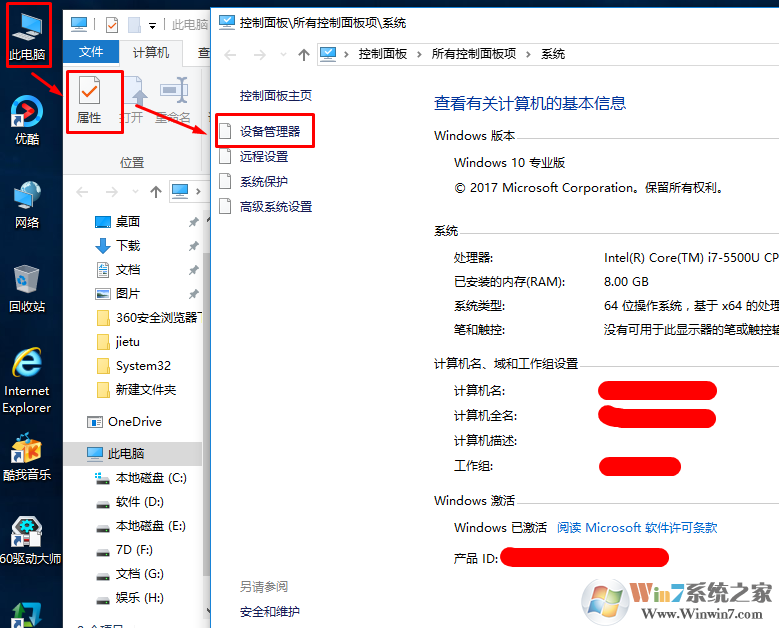The image size is (779, 628).
Task: Open the 此电脑 desktop icon
Action: pos(28,36)
